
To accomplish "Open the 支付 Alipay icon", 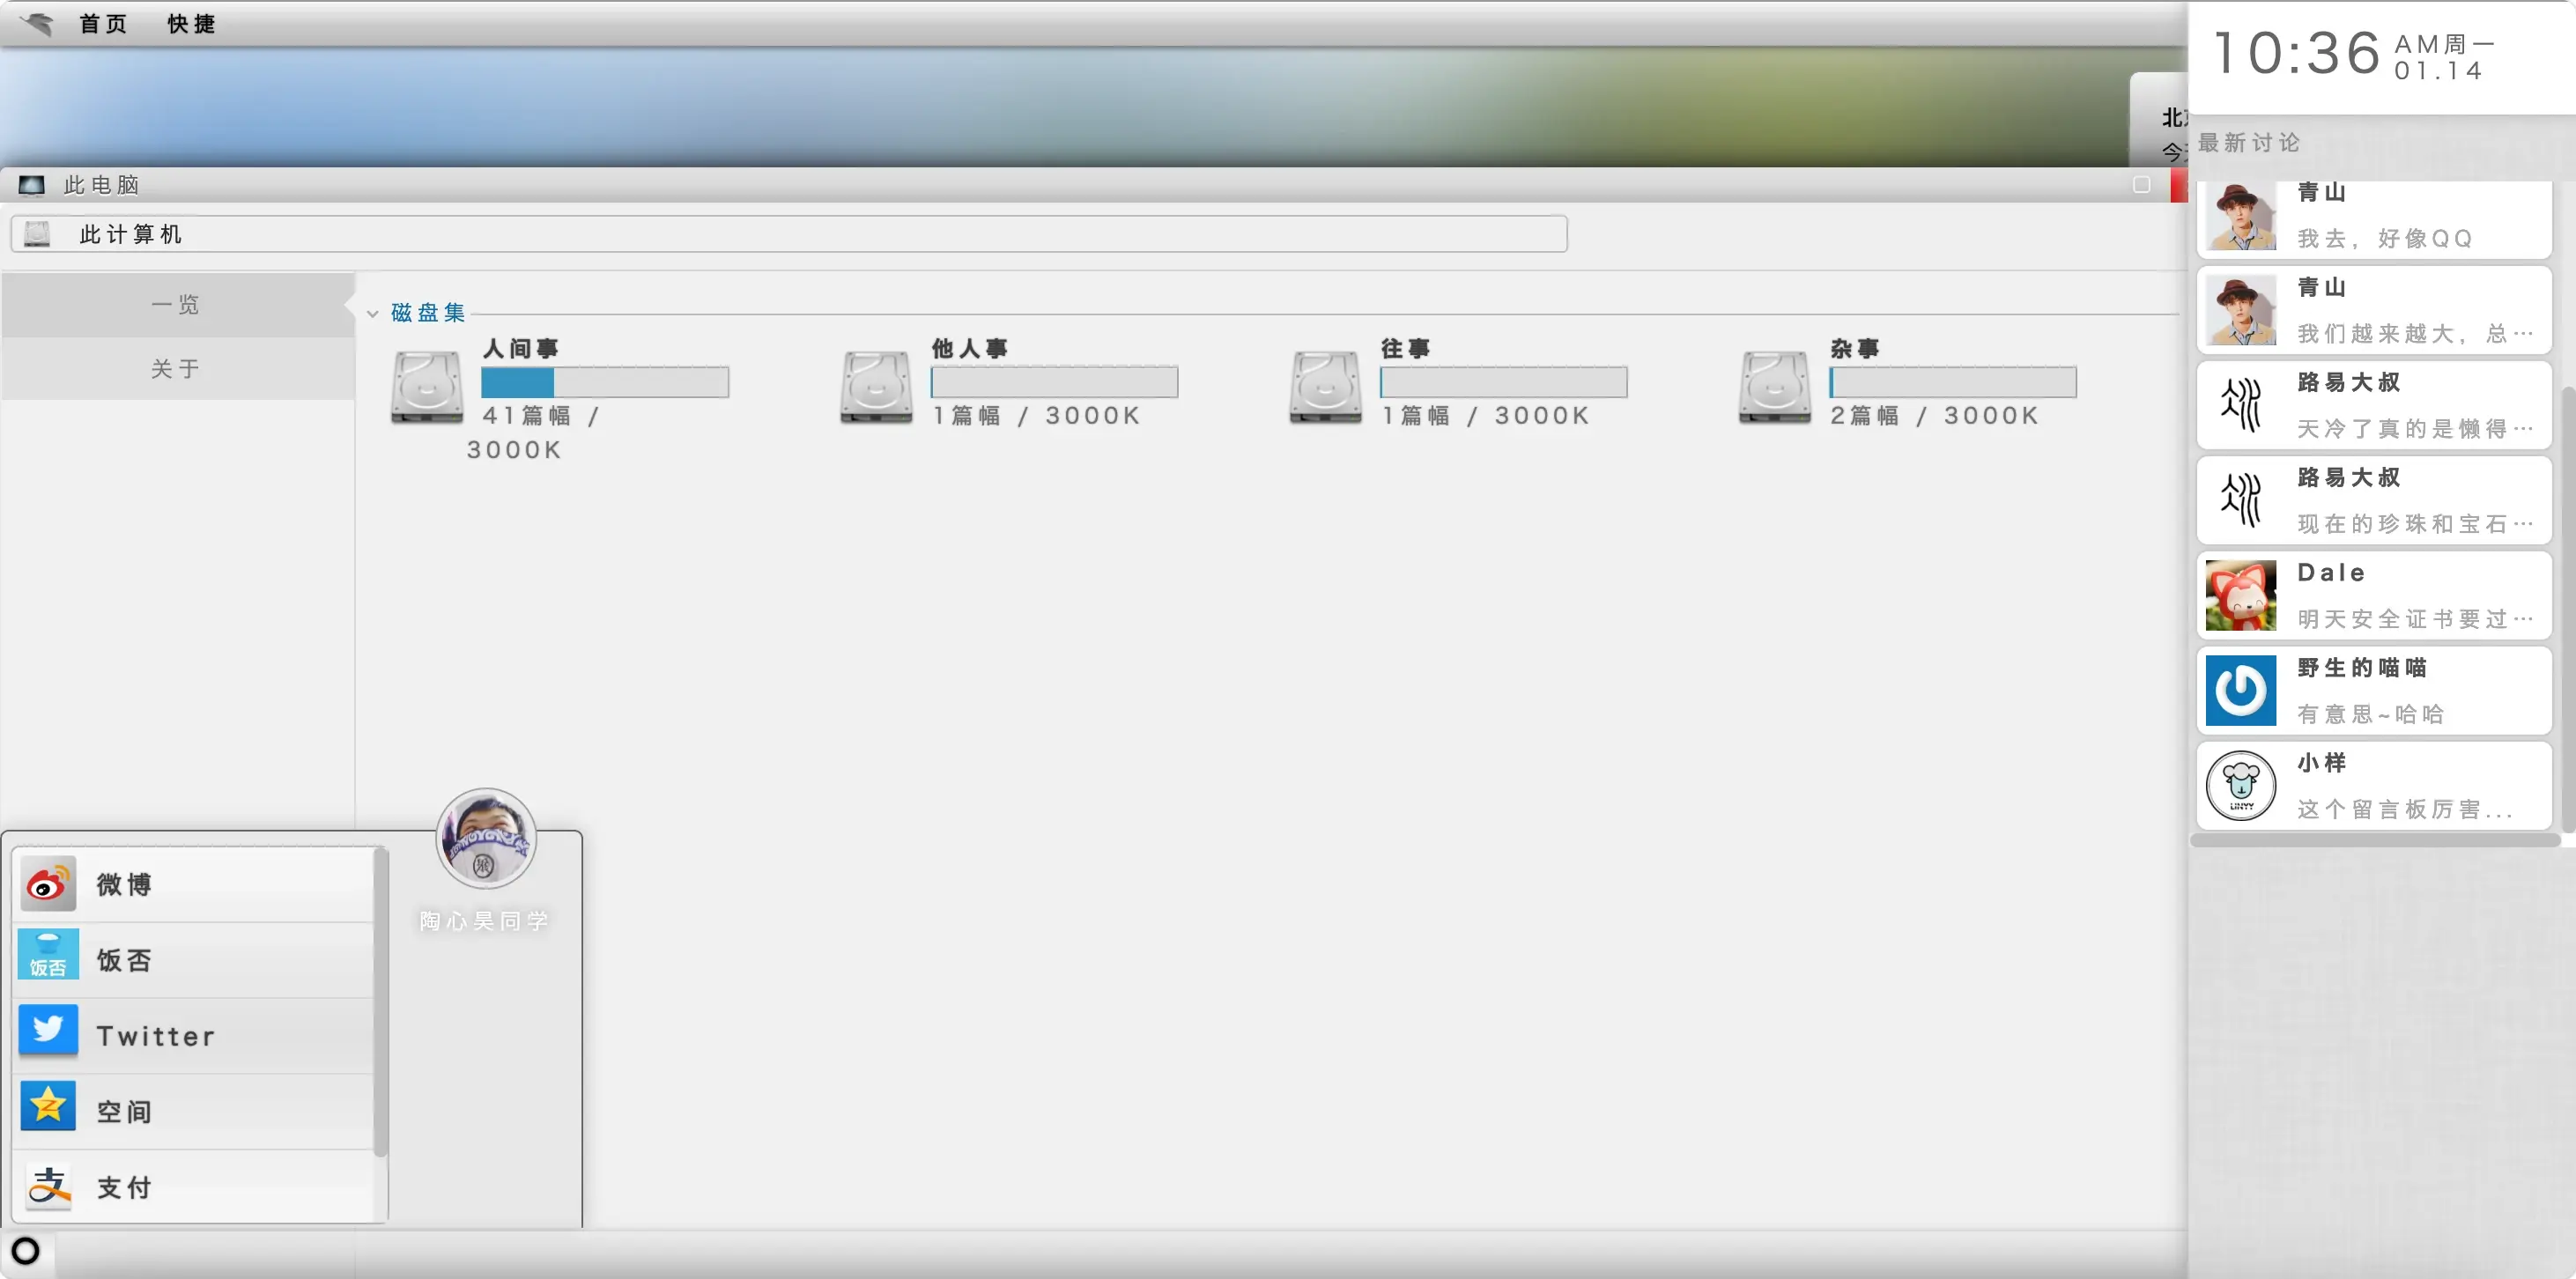I will (x=48, y=1186).
